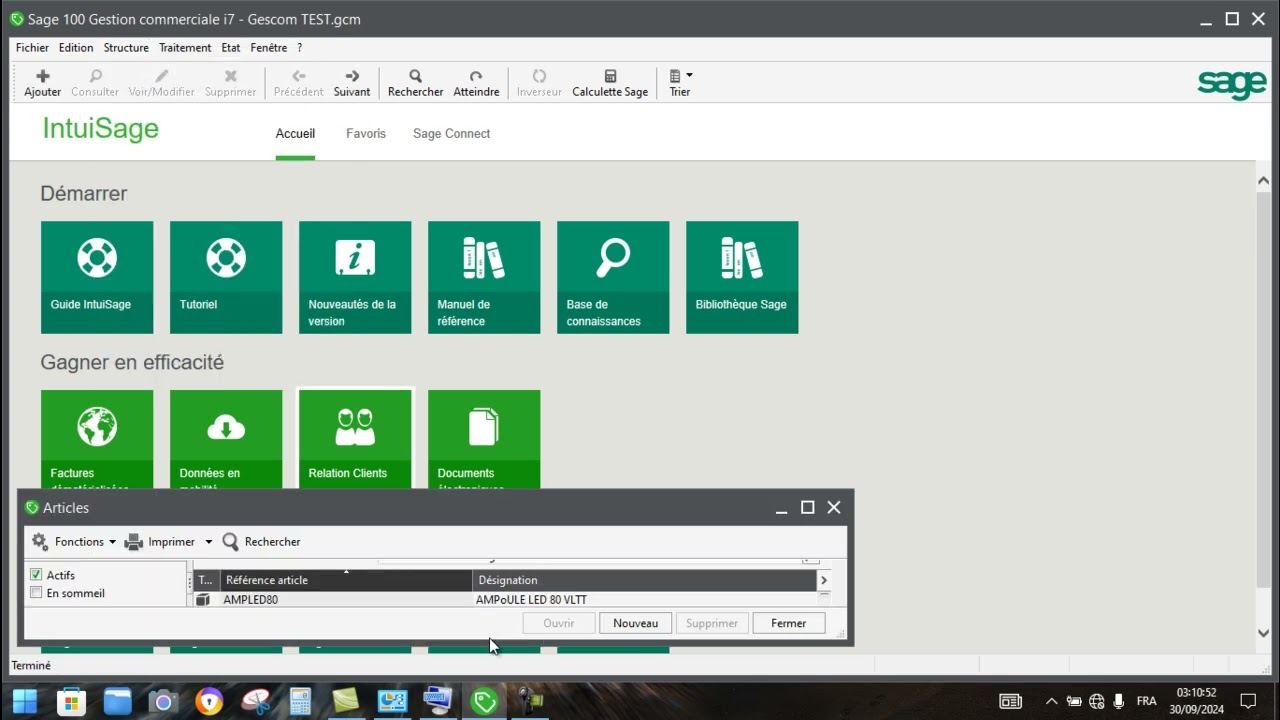Open the Fenêtre menu

pyautogui.click(x=269, y=48)
